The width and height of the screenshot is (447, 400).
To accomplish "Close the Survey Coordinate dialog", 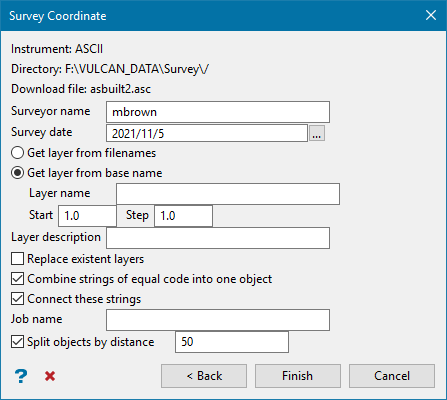I will pyautogui.click(x=431, y=15).
